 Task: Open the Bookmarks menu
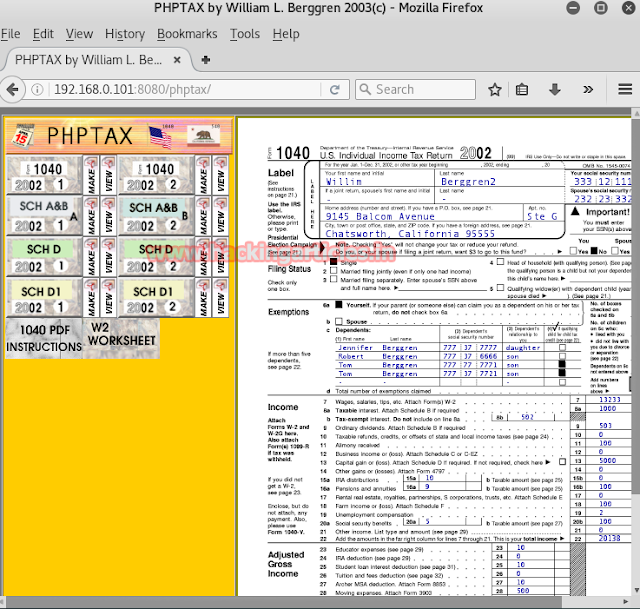point(187,34)
